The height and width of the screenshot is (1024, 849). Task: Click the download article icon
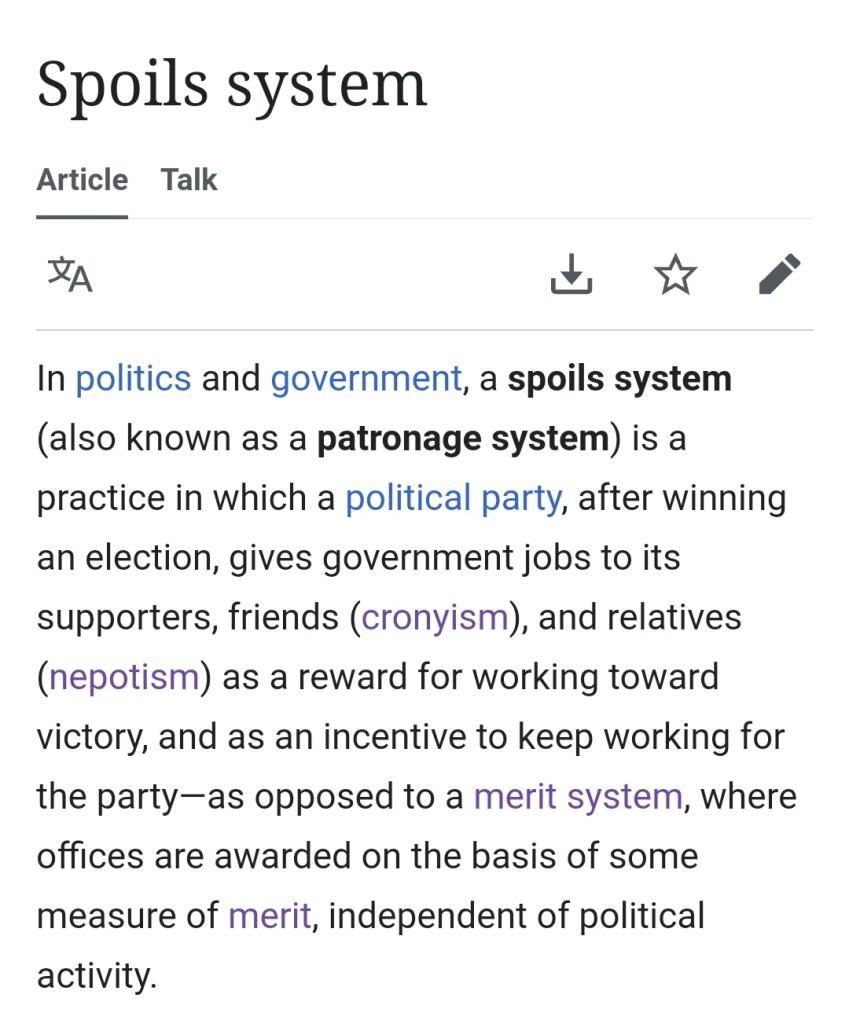point(571,274)
